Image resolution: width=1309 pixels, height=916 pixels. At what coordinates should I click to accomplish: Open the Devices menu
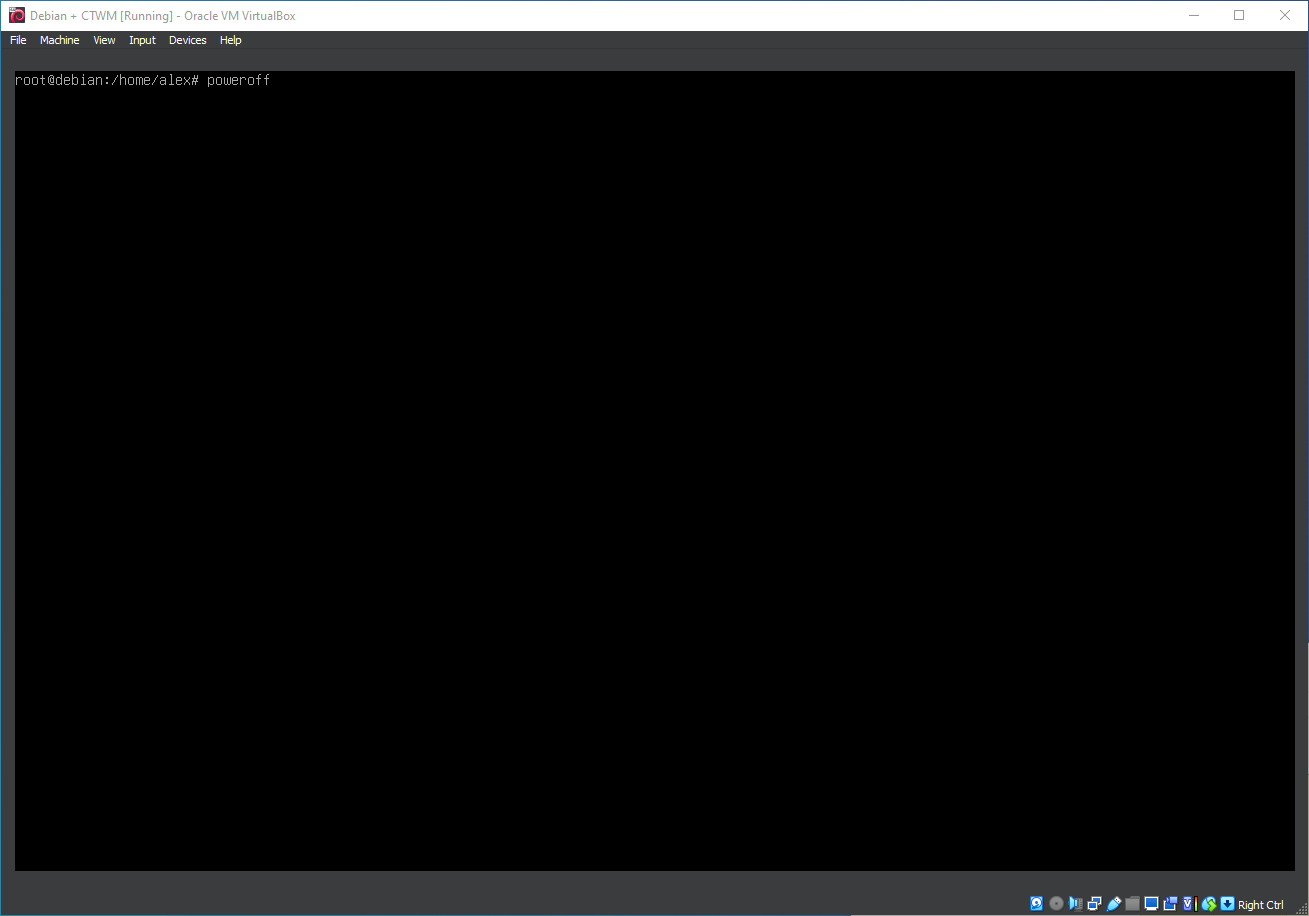[x=187, y=40]
